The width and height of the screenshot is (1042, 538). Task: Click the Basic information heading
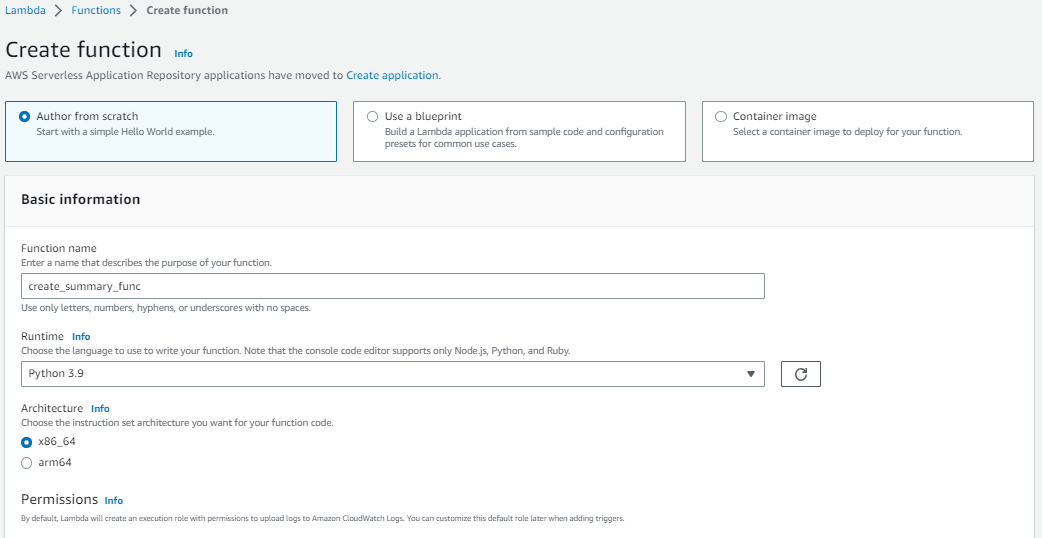click(80, 199)
